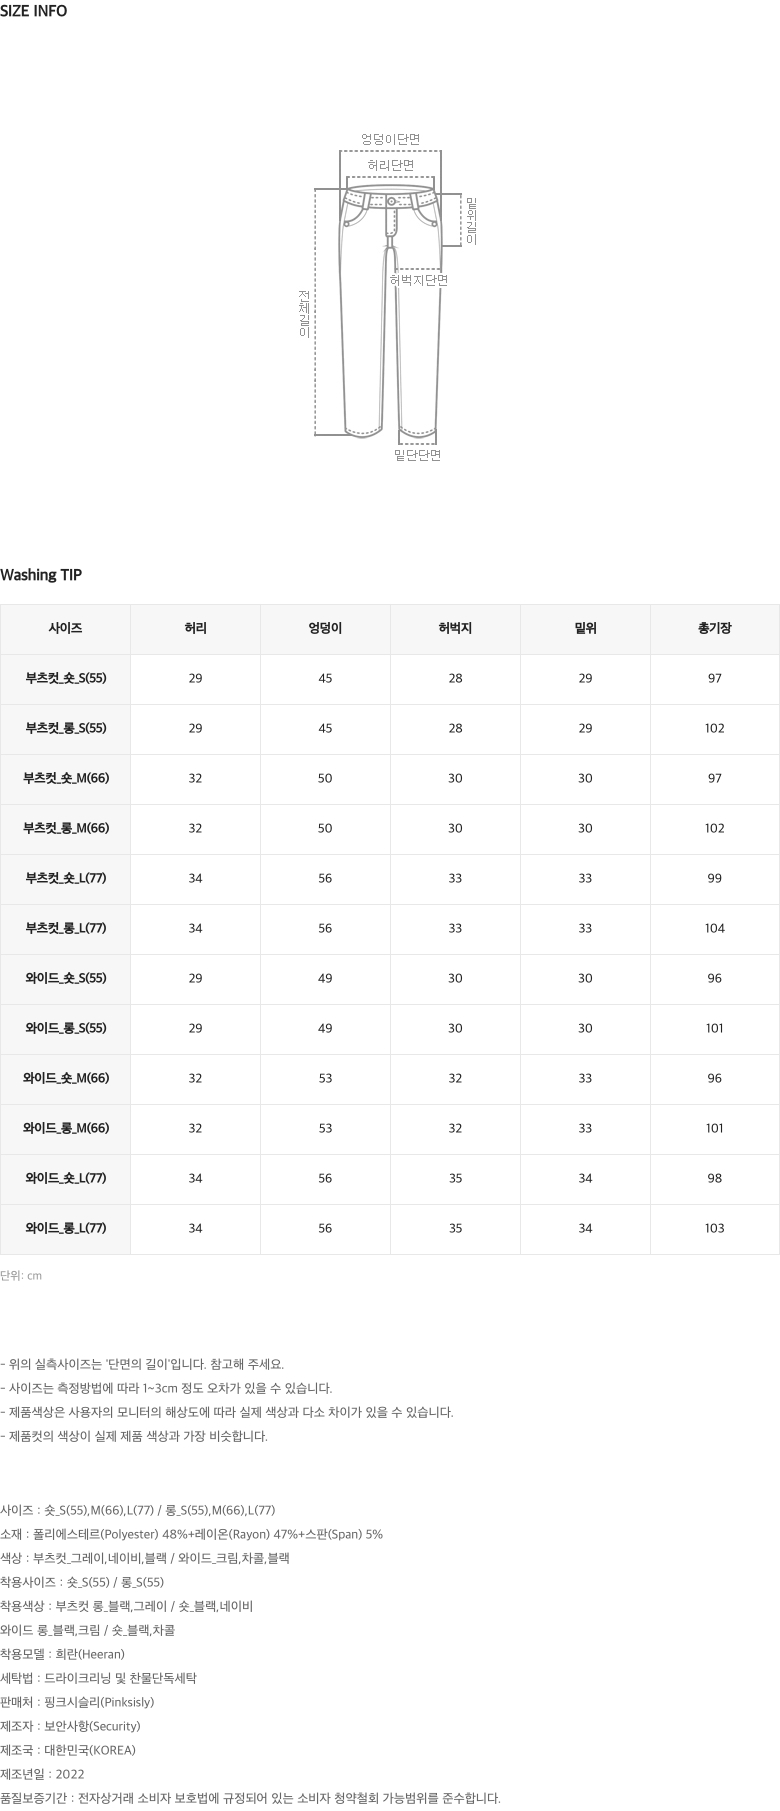Click the 부츠컷_숏_S(55) row label
The width and height of the screenshot is (780, 1811).
pos(65,679)
